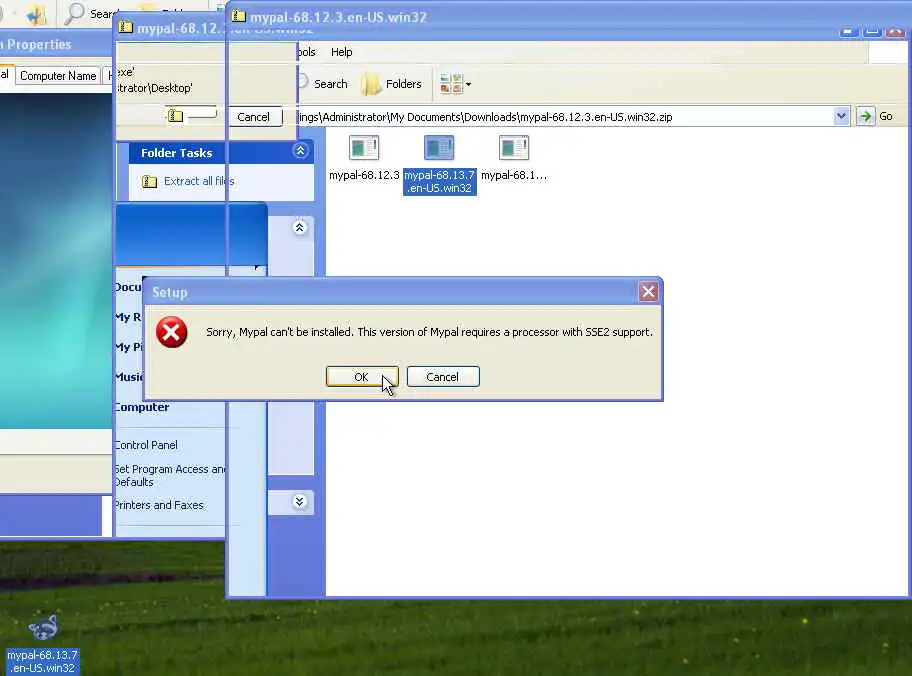The height and width of the screenshot is (676, 912).
Task: Collapse the second side panel chevron
Action: click(x=300, y=227)
